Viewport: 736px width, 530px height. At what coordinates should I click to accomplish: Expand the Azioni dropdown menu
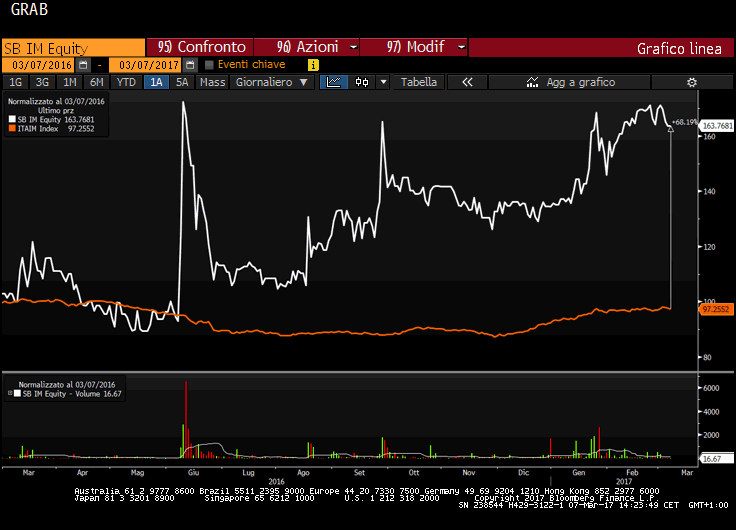[308, 47]
